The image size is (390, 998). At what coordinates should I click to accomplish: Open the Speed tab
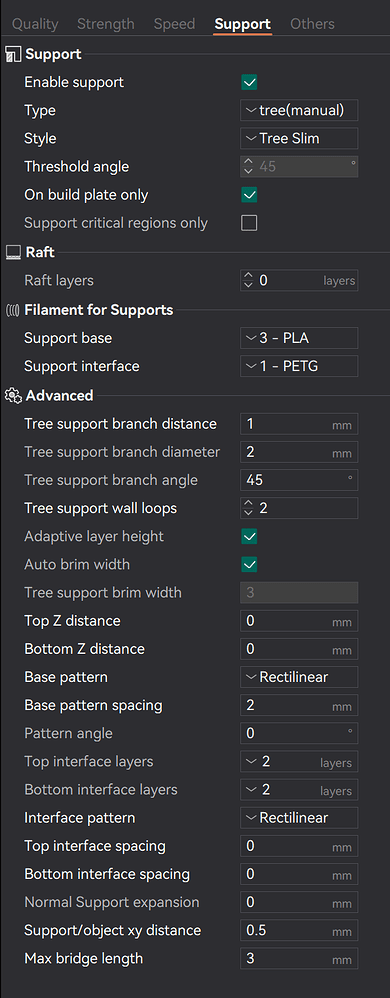(x=174, y=24)
